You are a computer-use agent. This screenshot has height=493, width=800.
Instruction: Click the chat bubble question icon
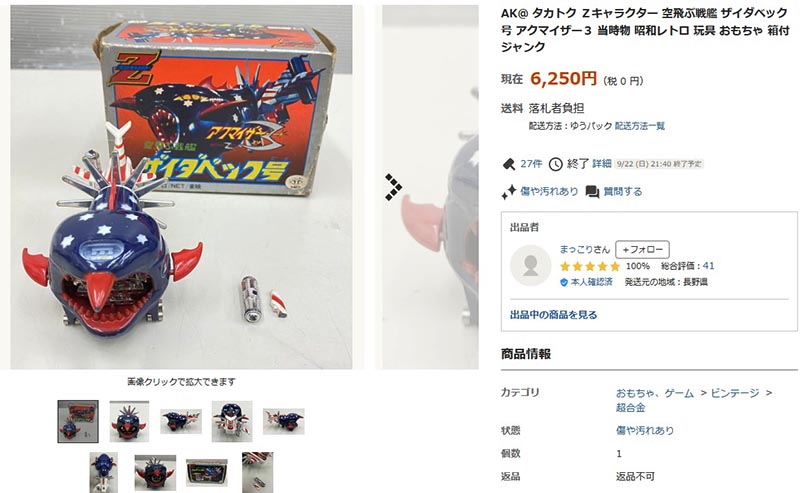(x=592, y=192)
